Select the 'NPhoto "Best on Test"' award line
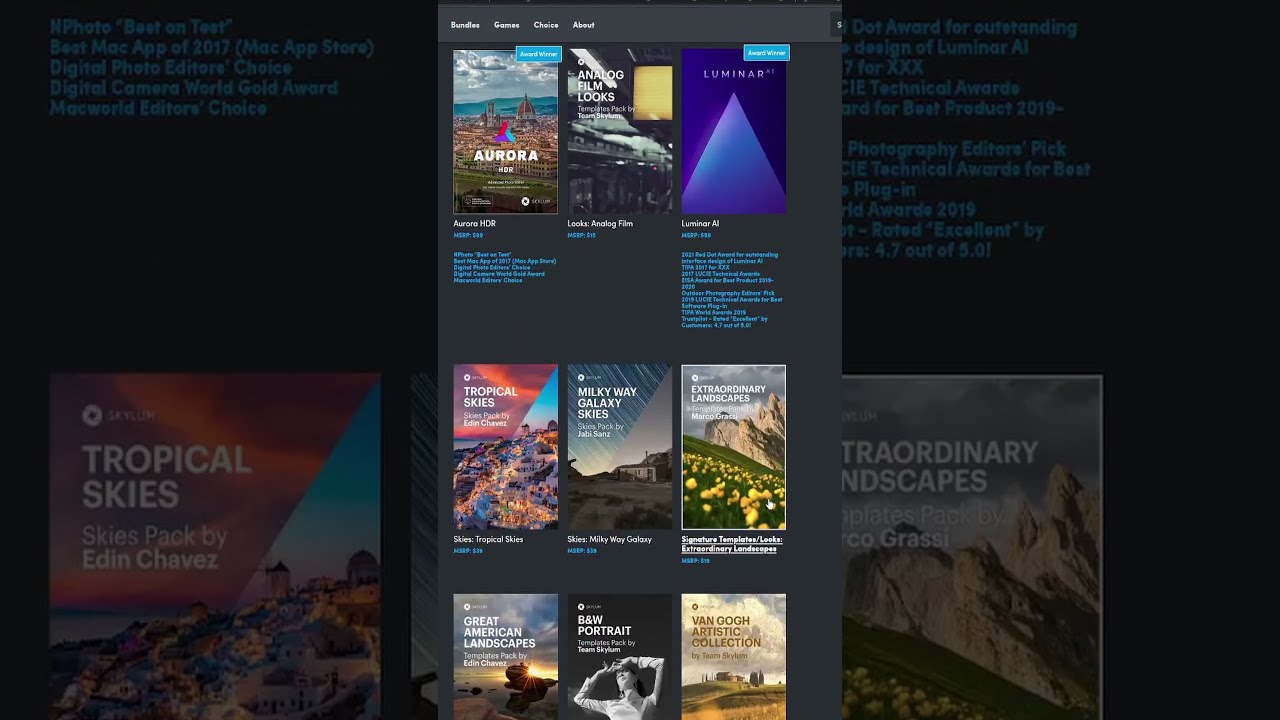1280x720 pixels. click(482, 255)
